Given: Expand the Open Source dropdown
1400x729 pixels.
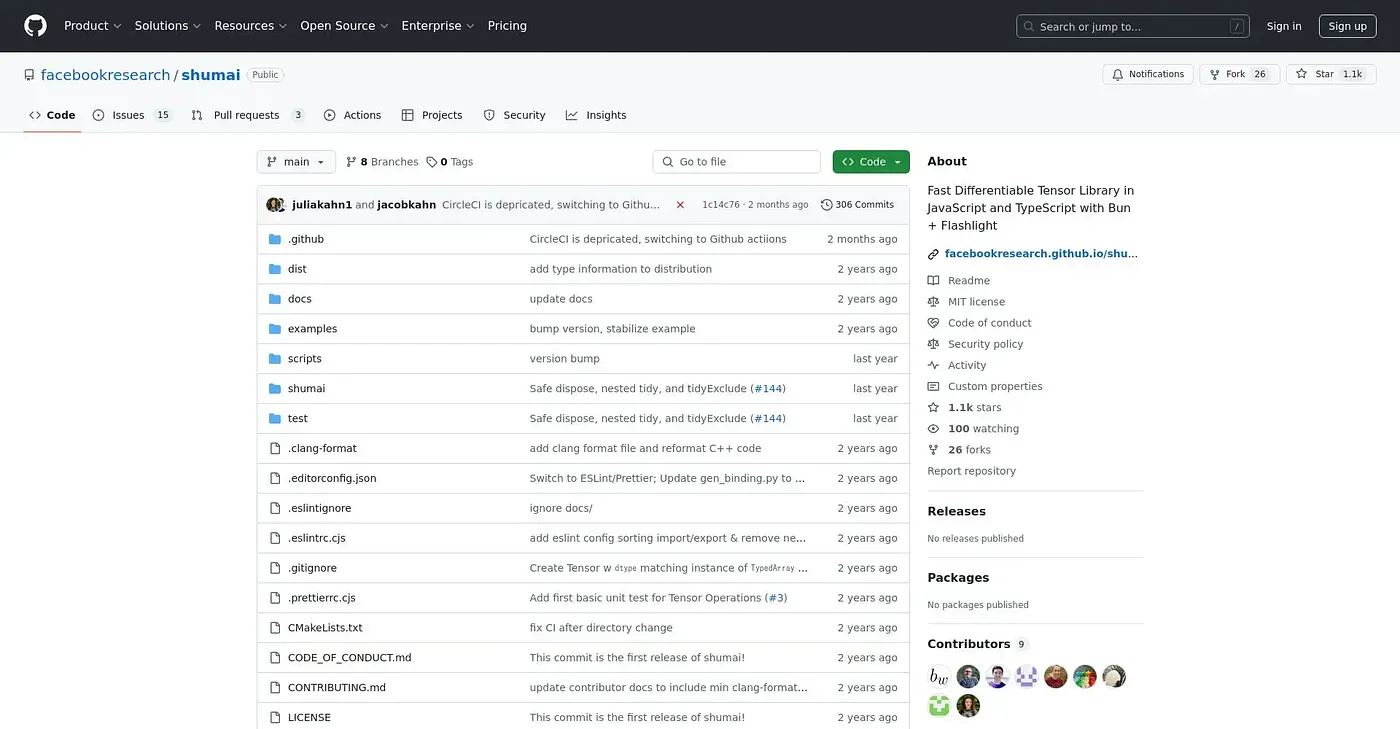Looking at the screenshot, I should pyautogui.click(x=344, y=26).
